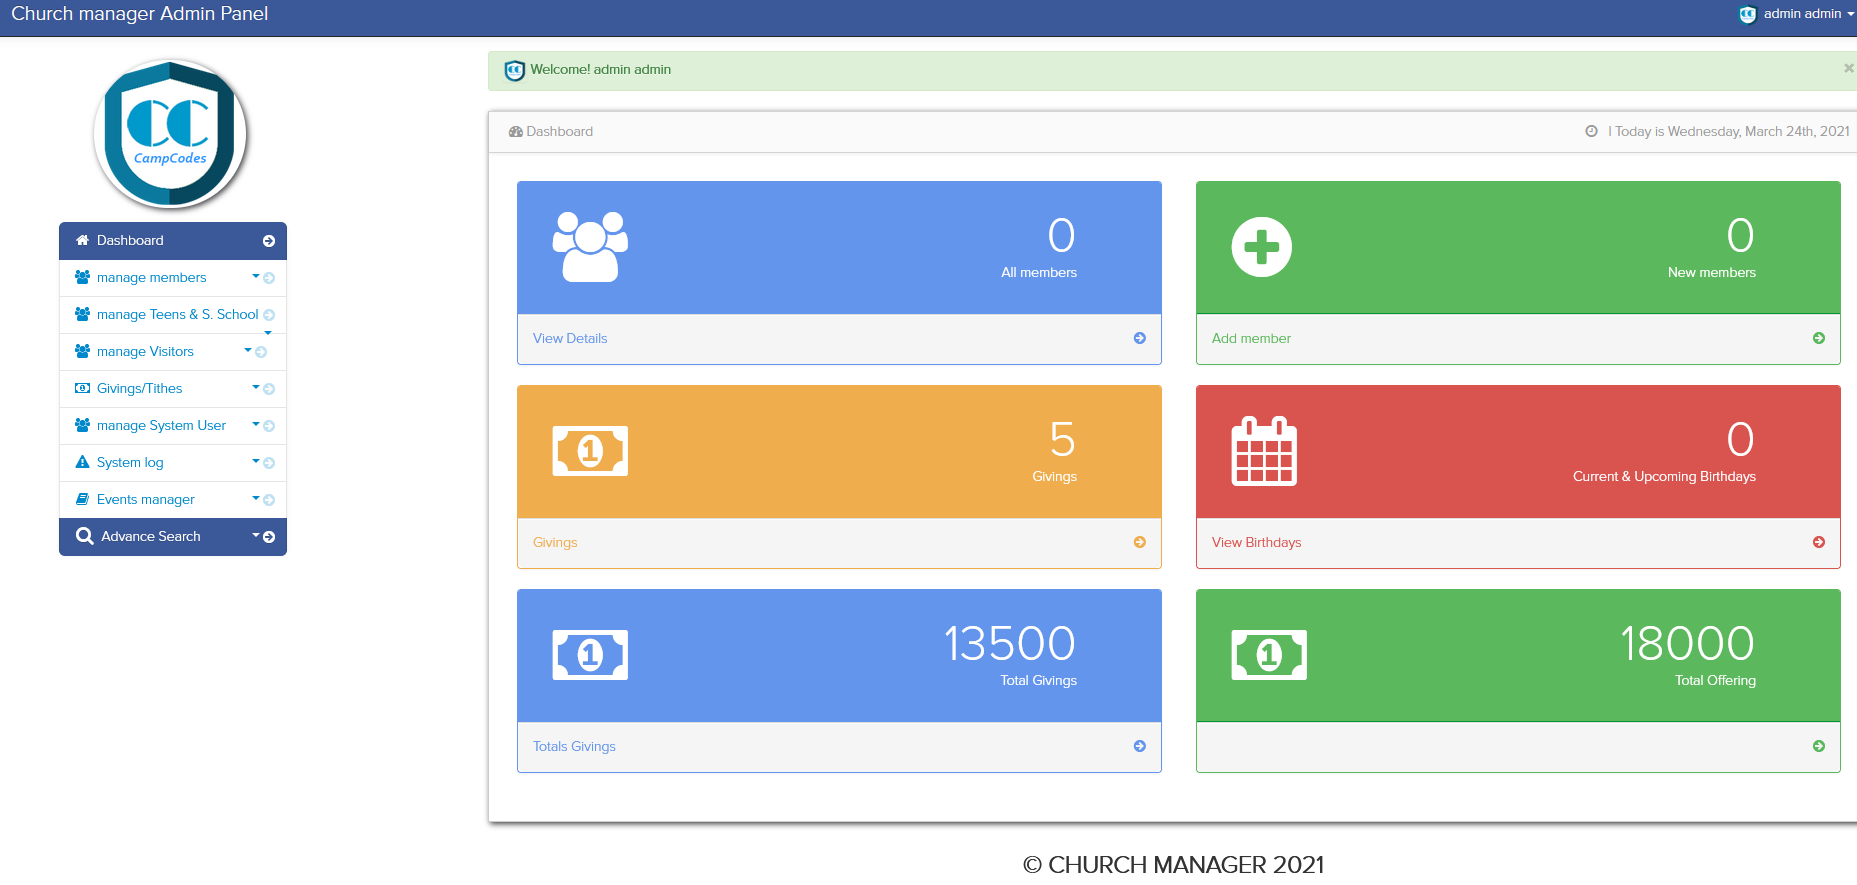Click the Church Manager 2021 copyright text
This screenshot has height=885, width=1857.
[x=1173, y=865]
